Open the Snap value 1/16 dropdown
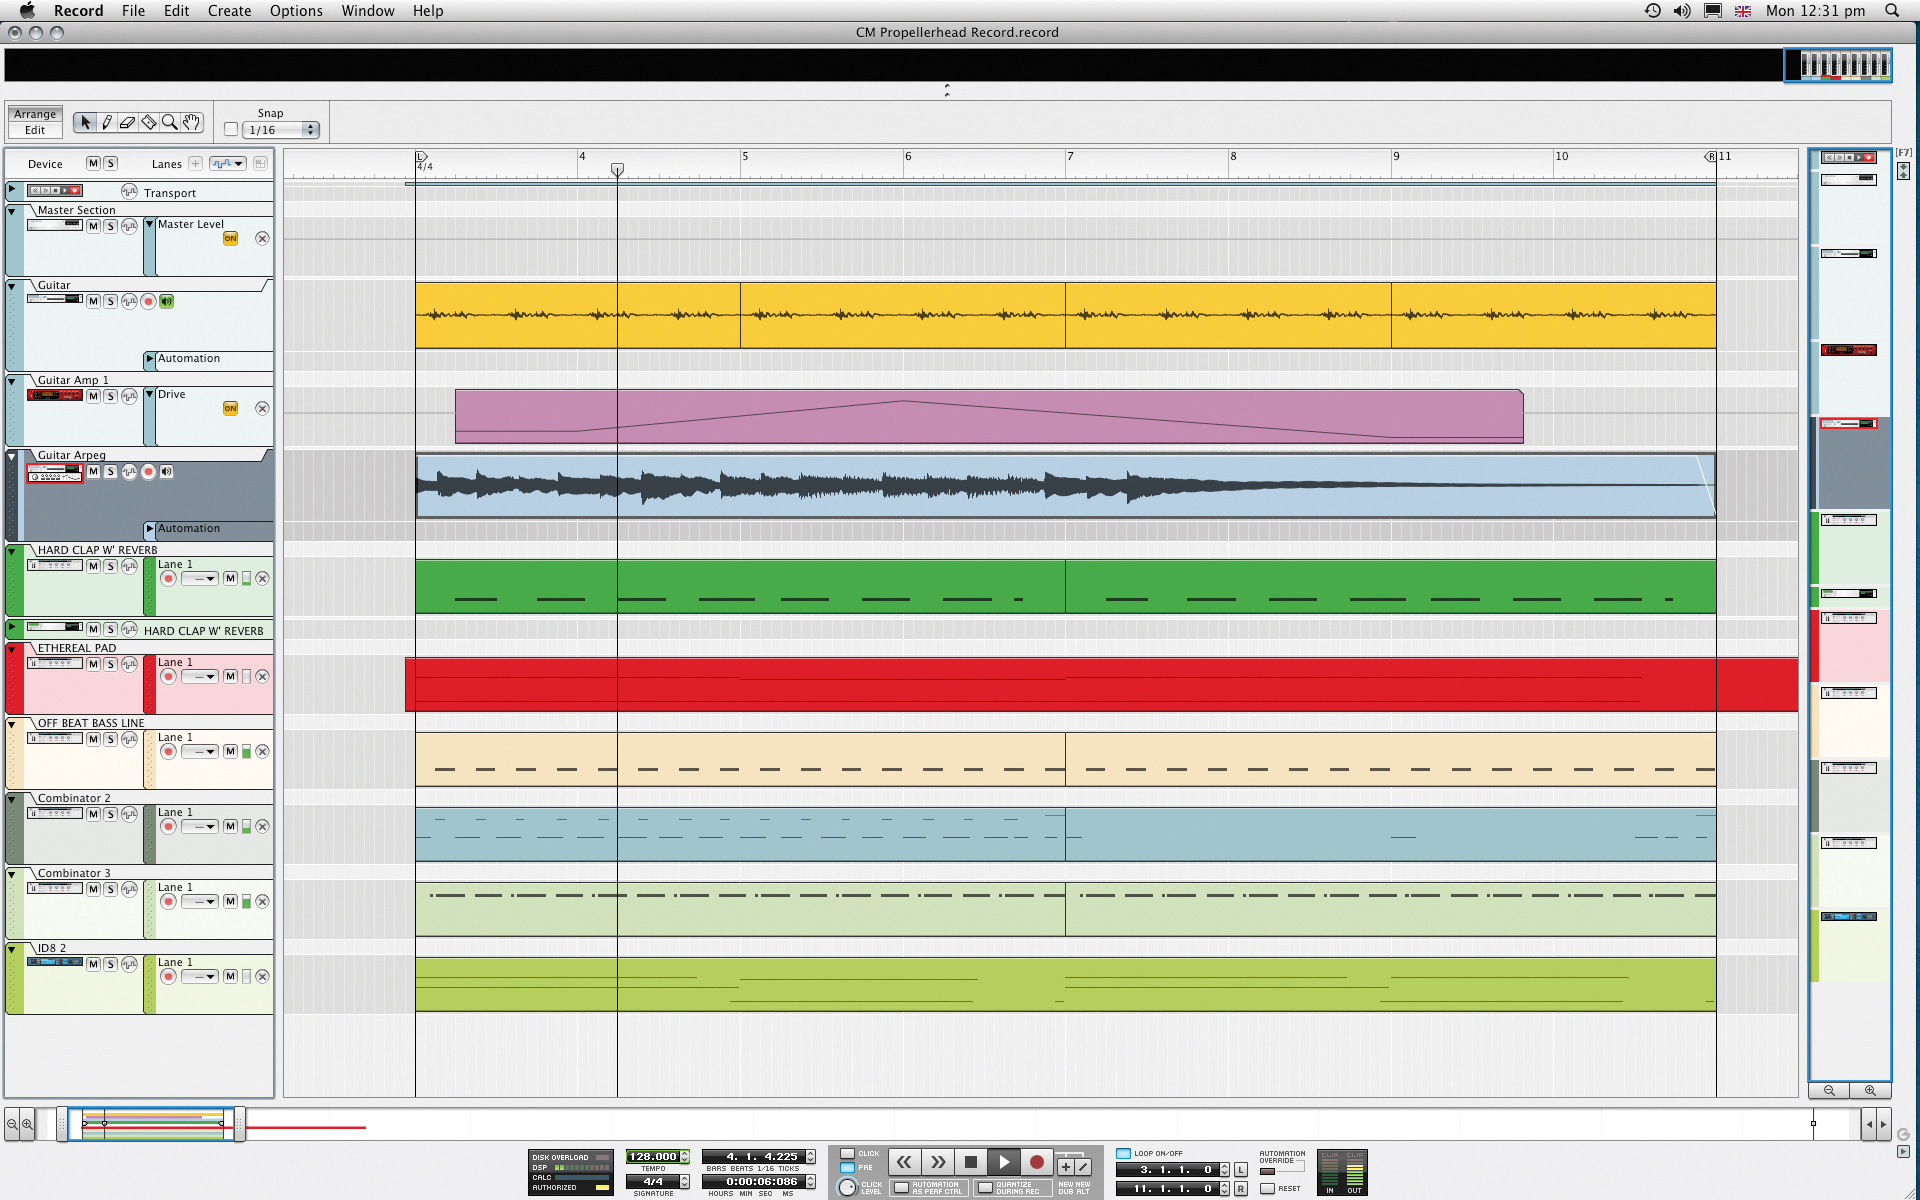 pyautogui.click(x=278, y=129)
